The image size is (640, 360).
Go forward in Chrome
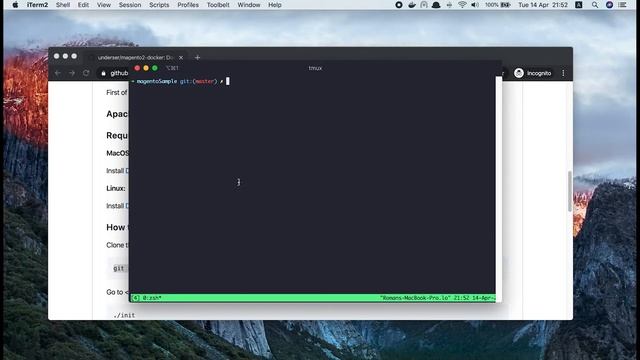point(72,73)
